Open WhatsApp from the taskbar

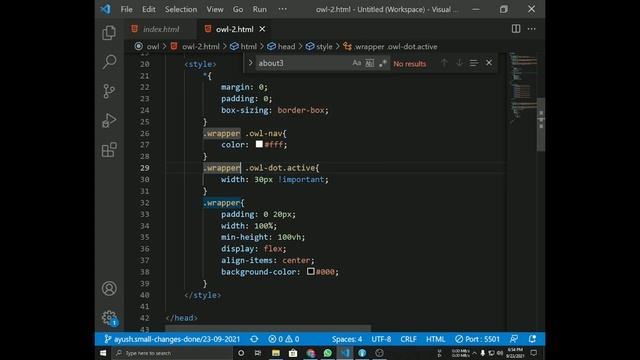(x=327, y=353)
